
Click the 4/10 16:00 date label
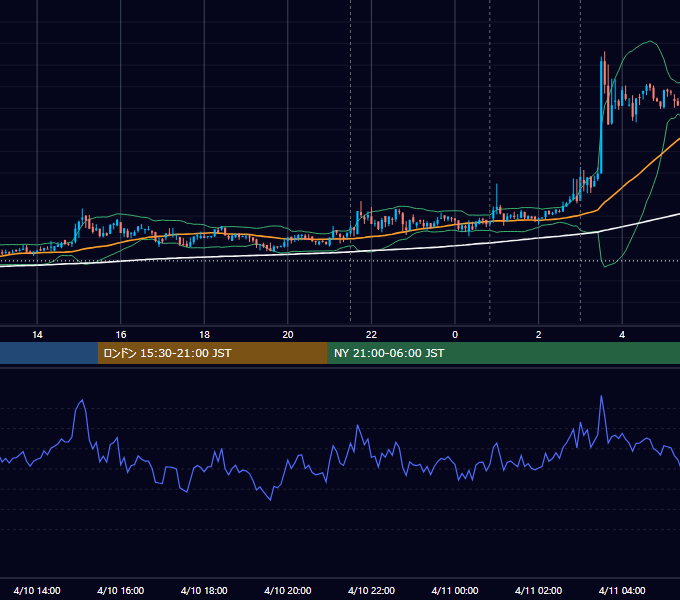(121, 590)
